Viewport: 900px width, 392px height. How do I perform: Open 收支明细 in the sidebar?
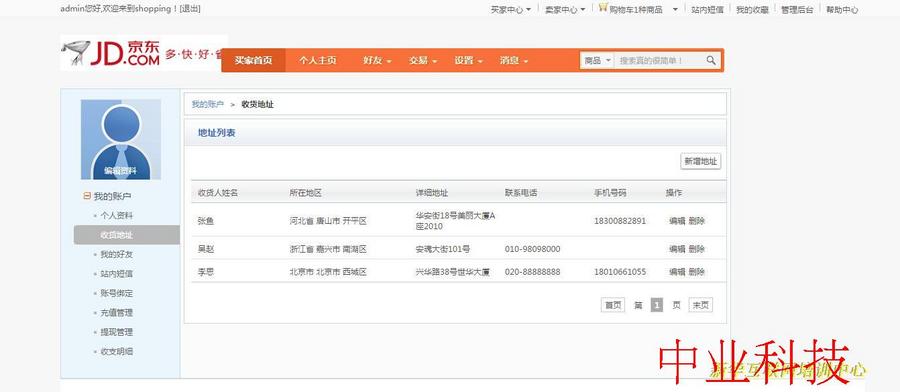coord(117,351)
